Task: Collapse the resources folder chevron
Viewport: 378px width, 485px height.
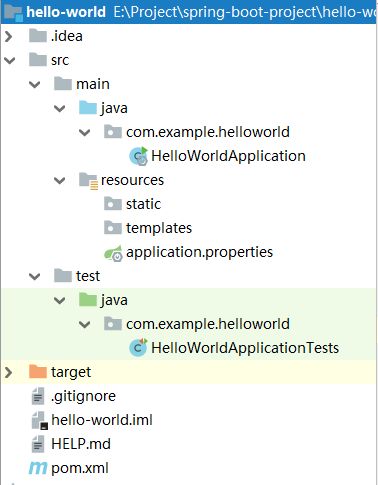Action: 60,180
